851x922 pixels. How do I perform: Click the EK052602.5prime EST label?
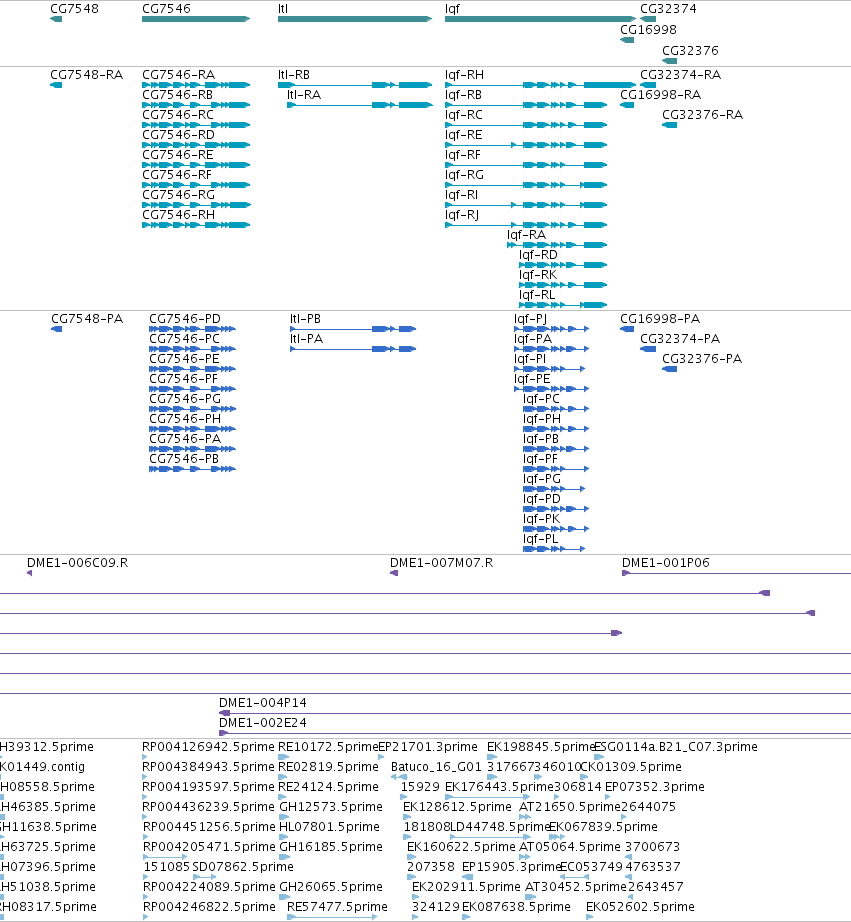point(640,907)
